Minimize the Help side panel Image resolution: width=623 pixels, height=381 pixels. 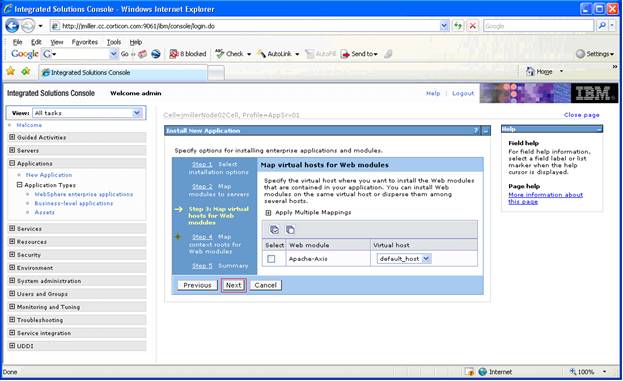(x=599, y=129)
